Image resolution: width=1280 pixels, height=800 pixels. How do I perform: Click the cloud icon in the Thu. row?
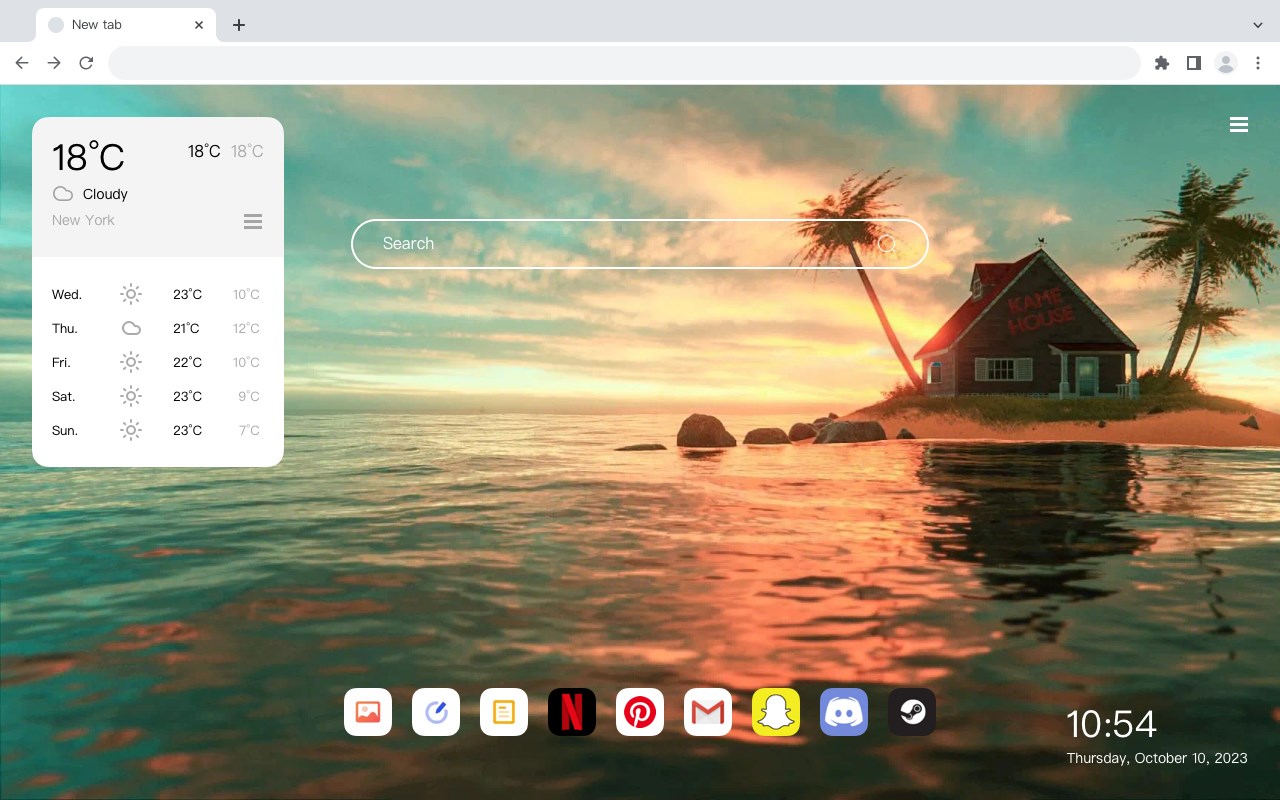tap(131, 328)
